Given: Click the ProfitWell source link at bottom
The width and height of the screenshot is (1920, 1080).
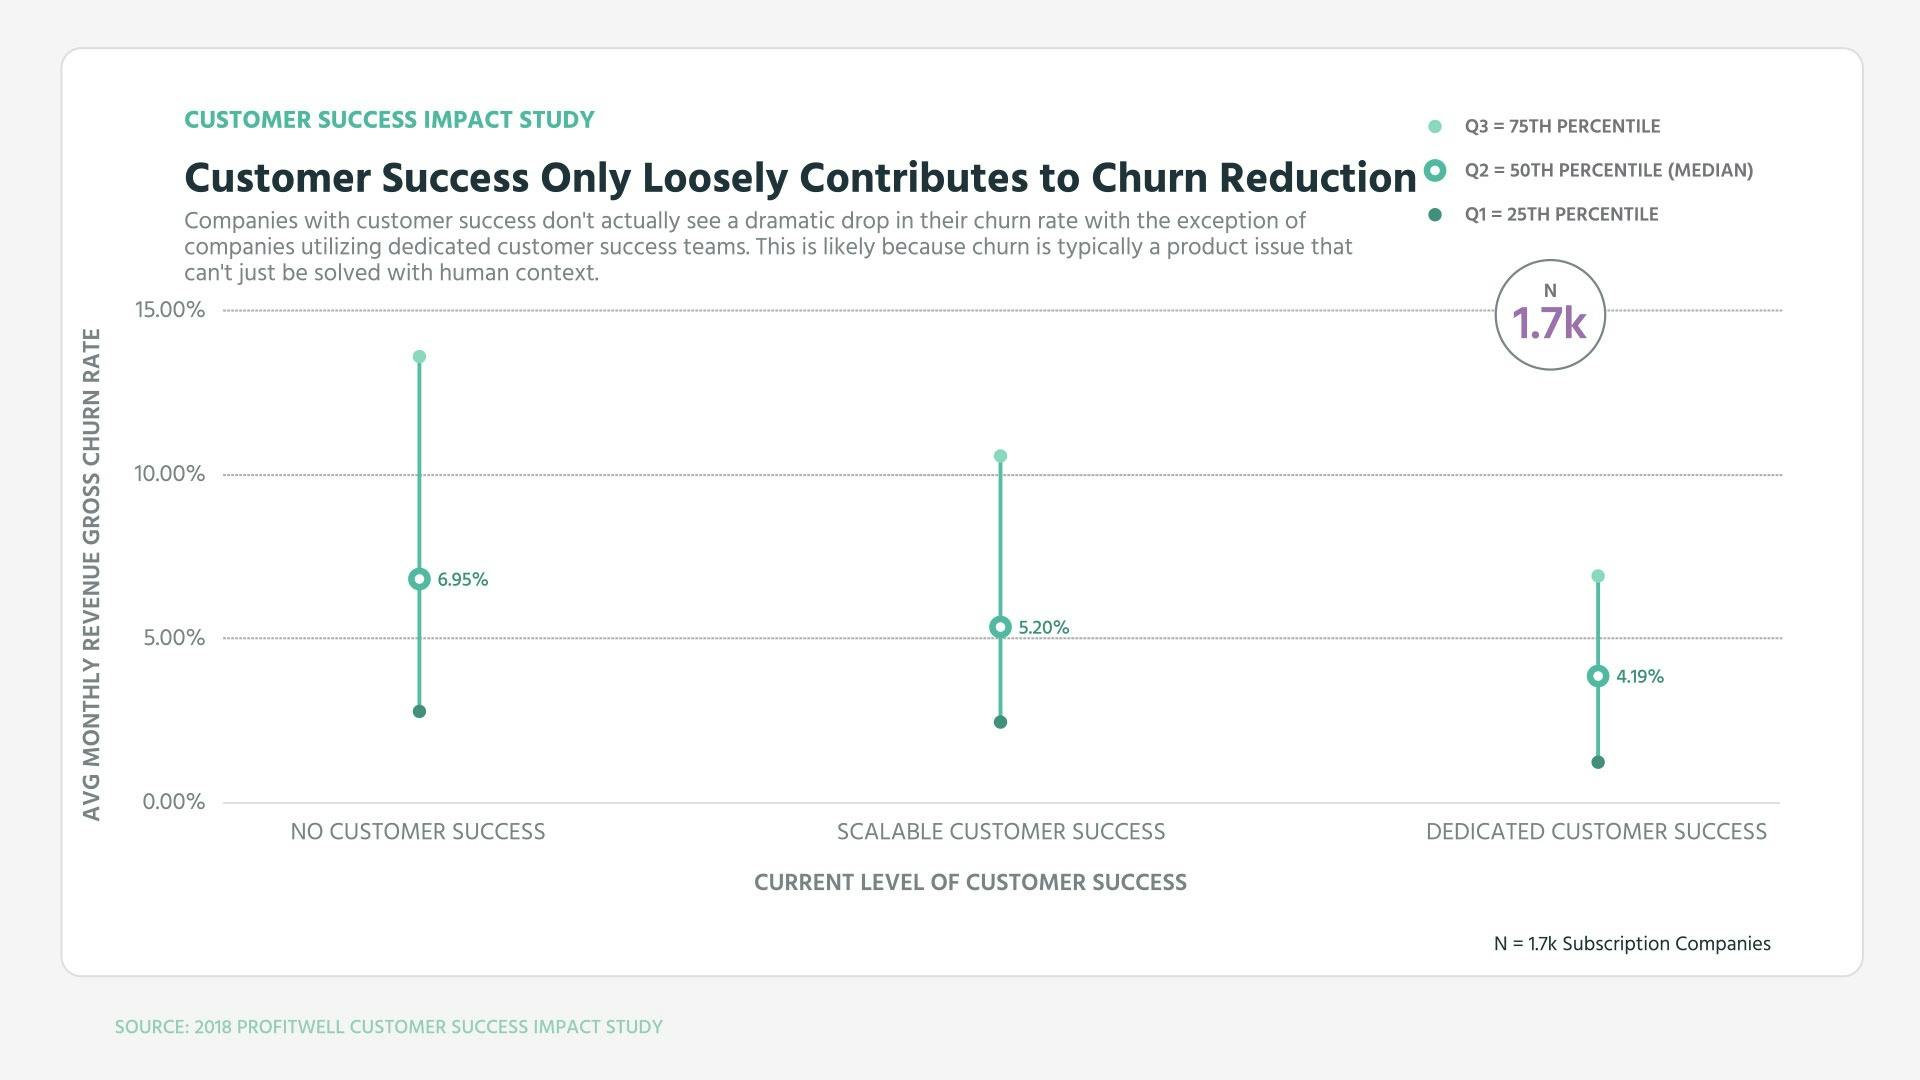Looking at the screenshot, I should click(388, 1026).
